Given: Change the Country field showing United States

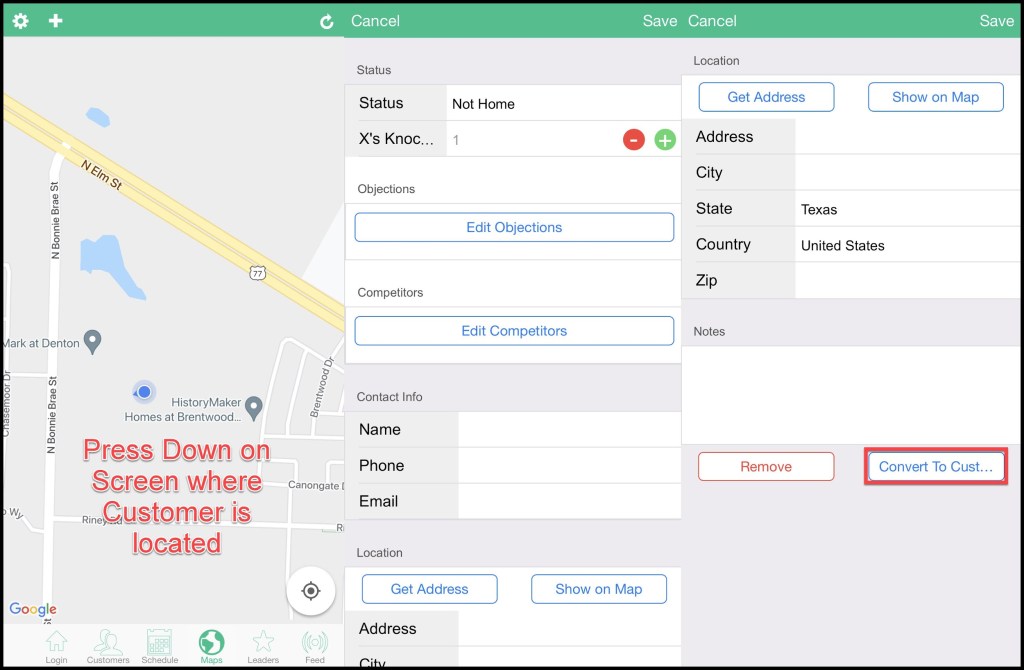Looking at the screenshot, I should click(905, 245).
